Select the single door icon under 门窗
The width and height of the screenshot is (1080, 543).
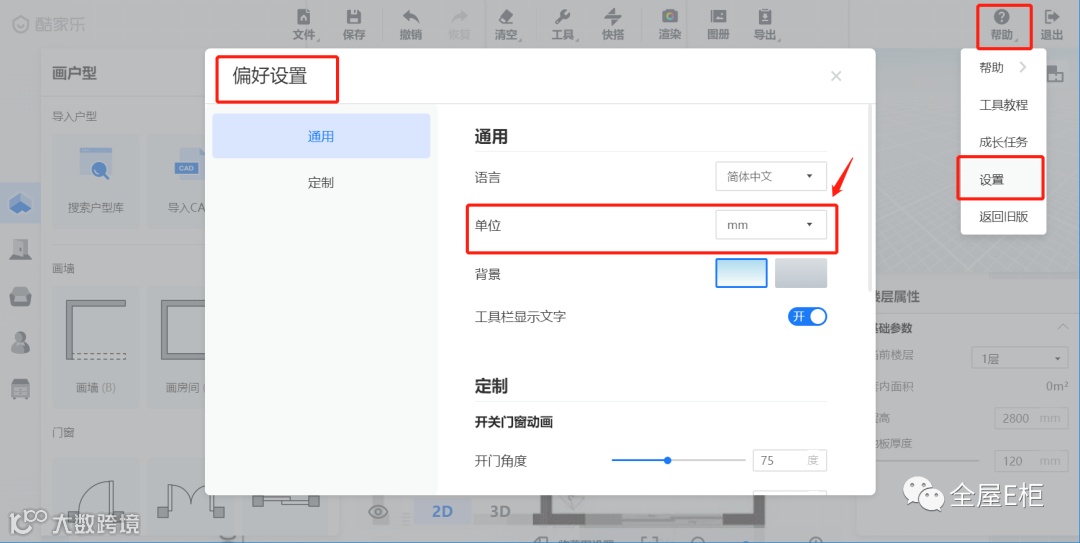pos(96,499)
